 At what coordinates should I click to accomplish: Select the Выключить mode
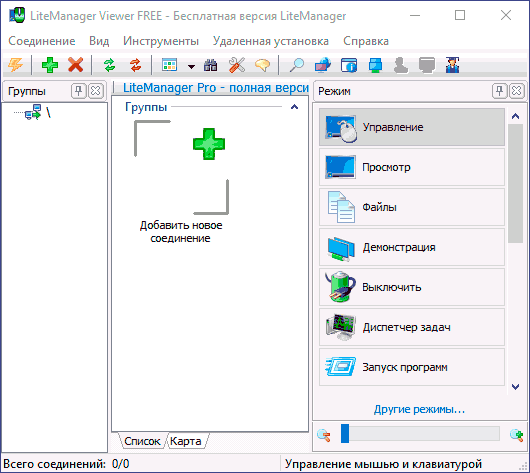412,287
